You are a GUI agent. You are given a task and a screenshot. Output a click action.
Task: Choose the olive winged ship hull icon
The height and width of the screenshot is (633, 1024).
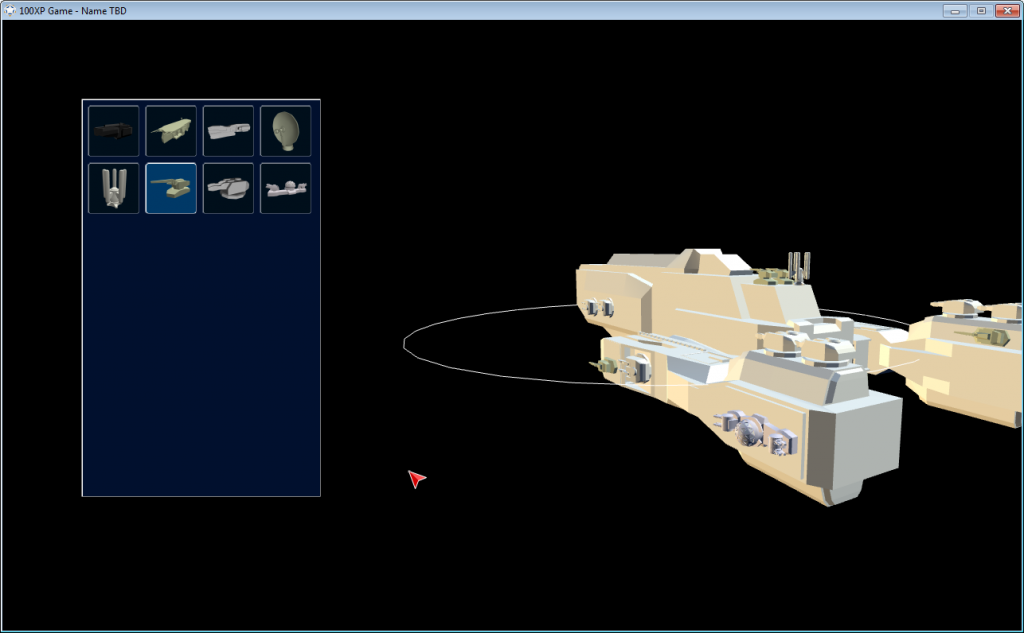coord(171,131)
